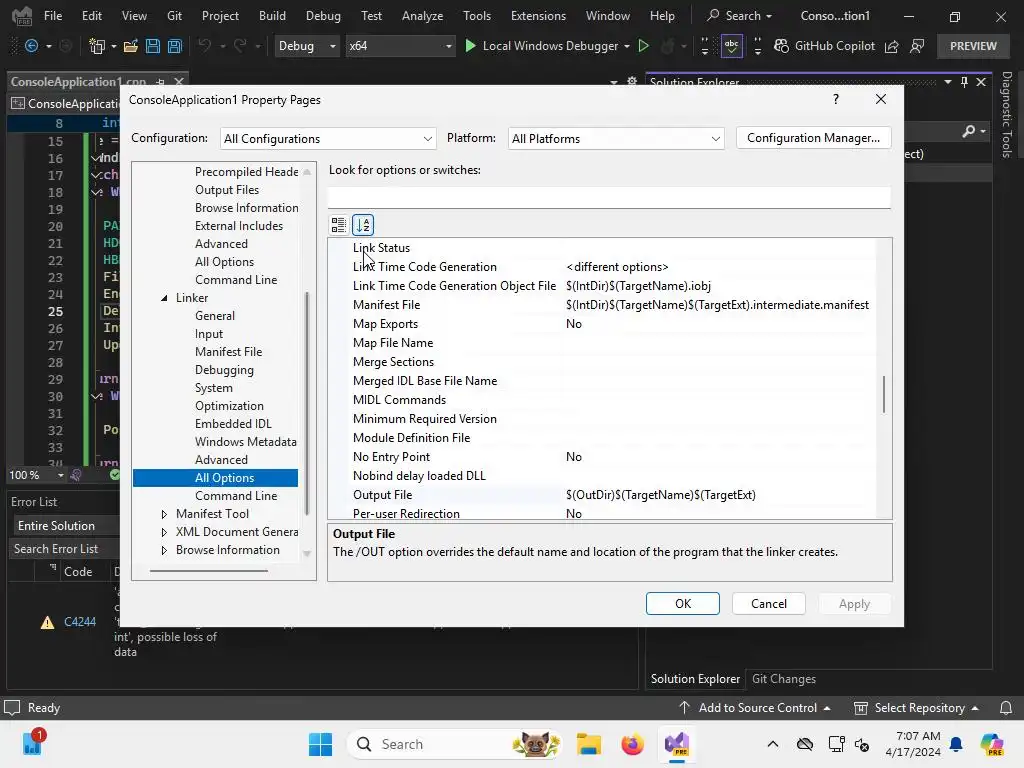The width and height of the screenshot is (1024, 768).
Task: Open the Entire Solution filter dropdown
Action: [x=65, y=526]
